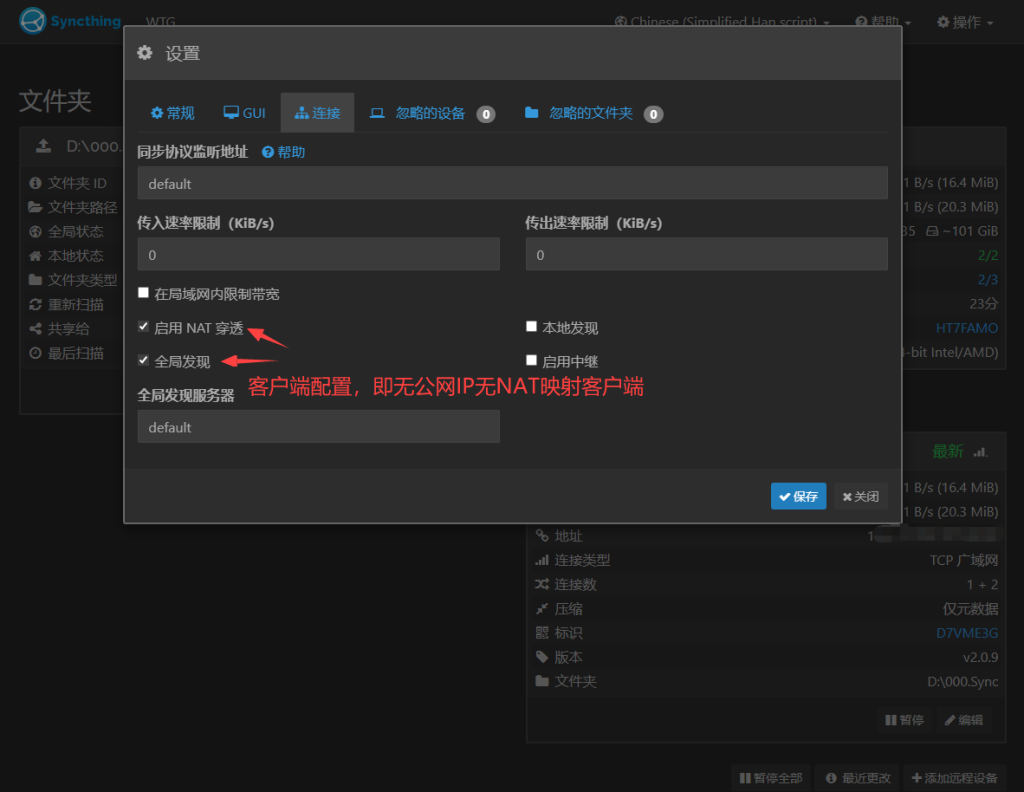
Task: Open the 帮助 dropdown in navbar
Action: click(883, 22)
